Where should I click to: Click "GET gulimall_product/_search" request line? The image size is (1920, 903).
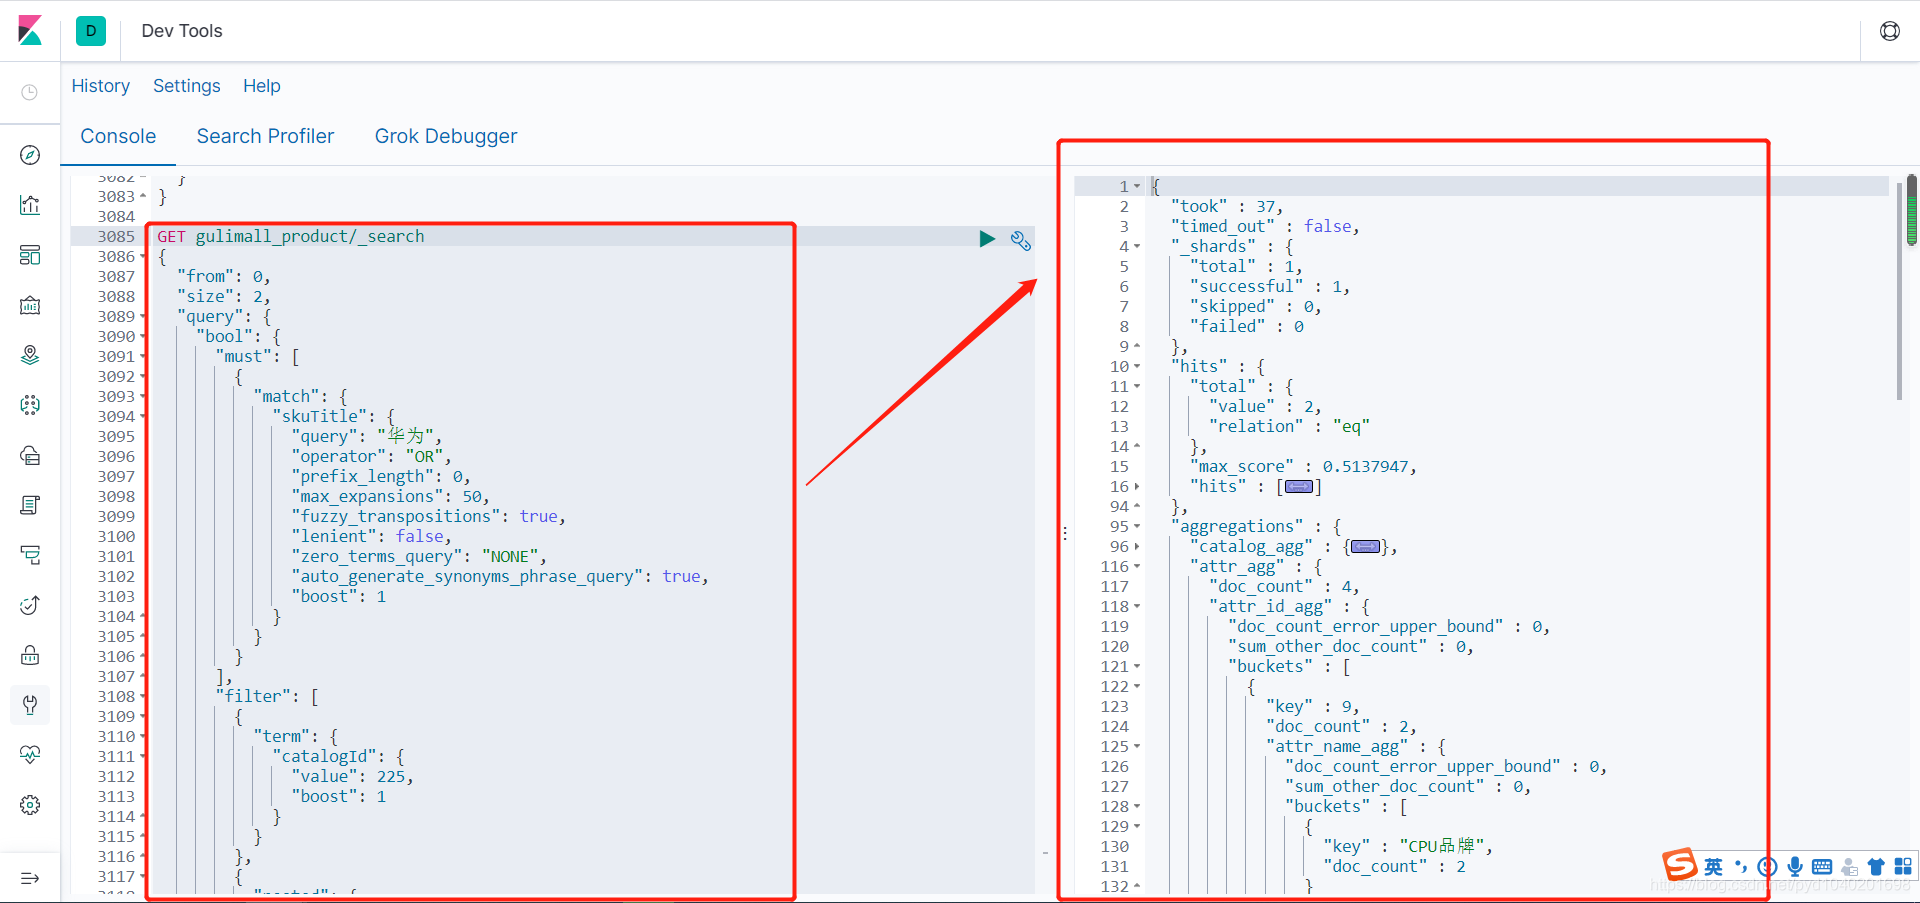(291, 237)
